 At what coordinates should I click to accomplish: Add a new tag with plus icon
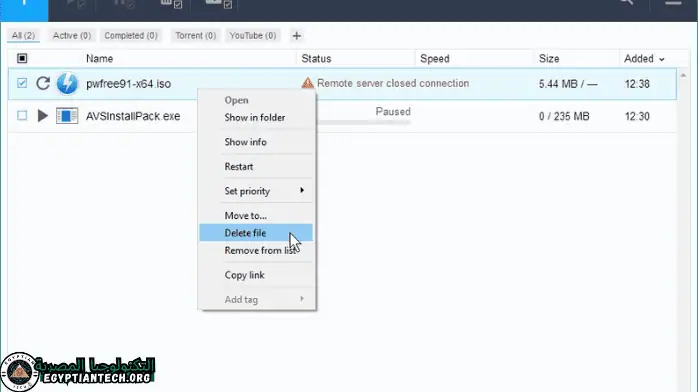click(x=296, y=36)
